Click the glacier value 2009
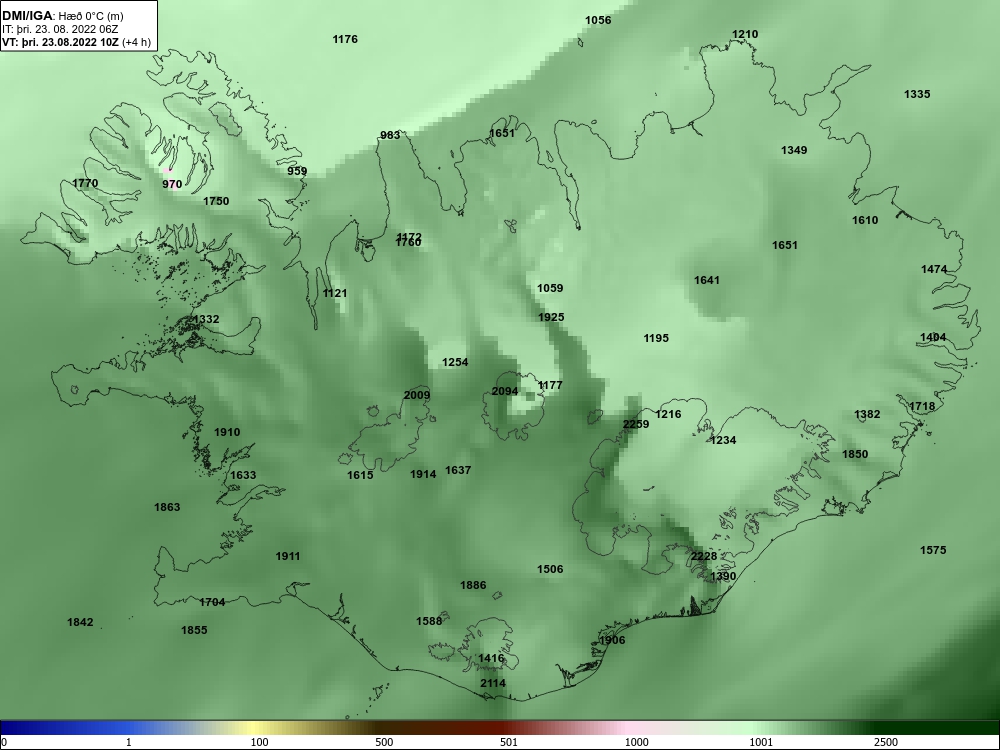This screenshot has height=750, width=1000. (x=417, y=395)
